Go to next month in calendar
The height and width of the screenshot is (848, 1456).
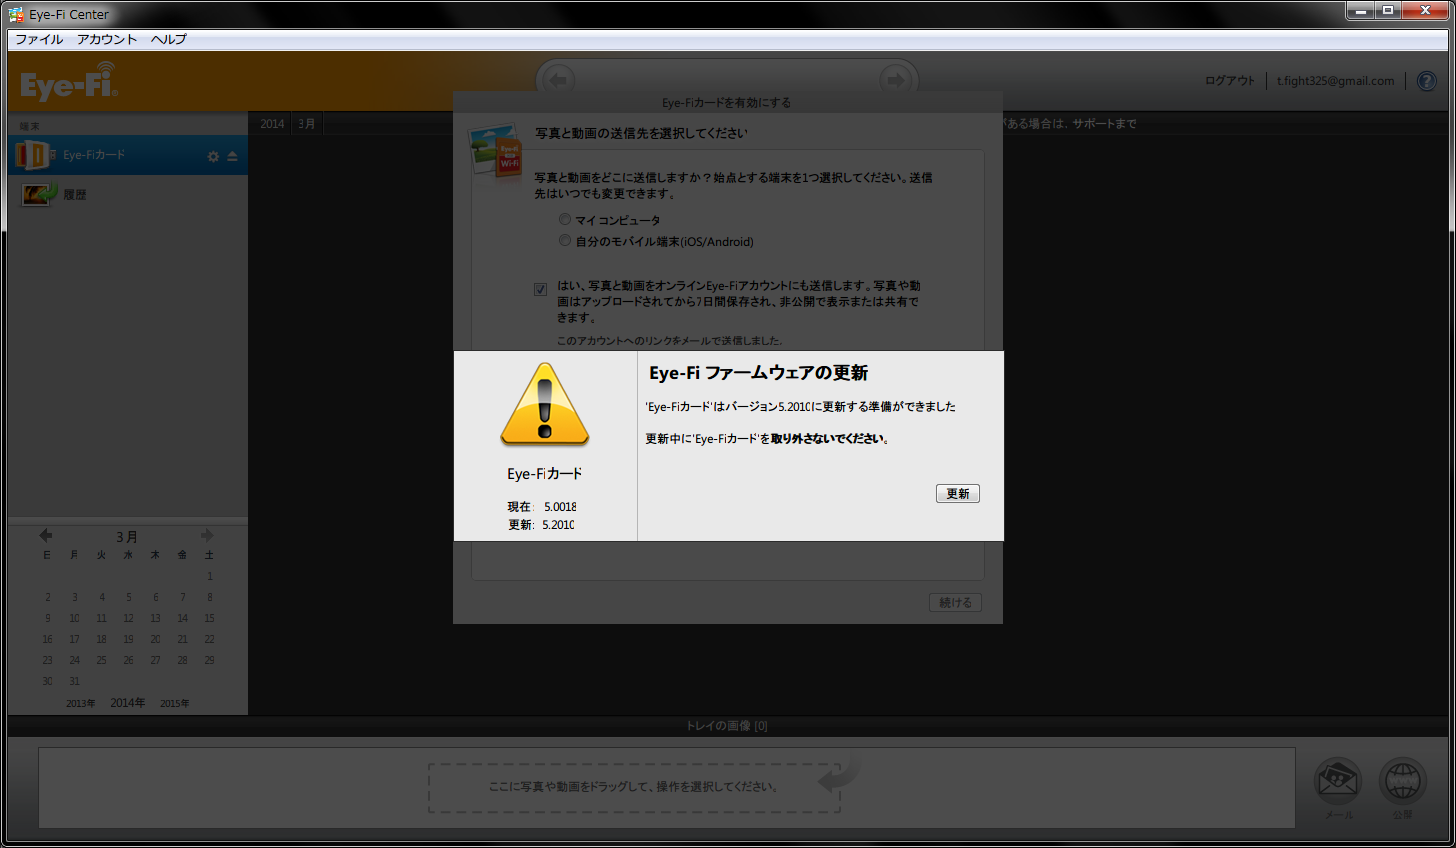(207, 535)
